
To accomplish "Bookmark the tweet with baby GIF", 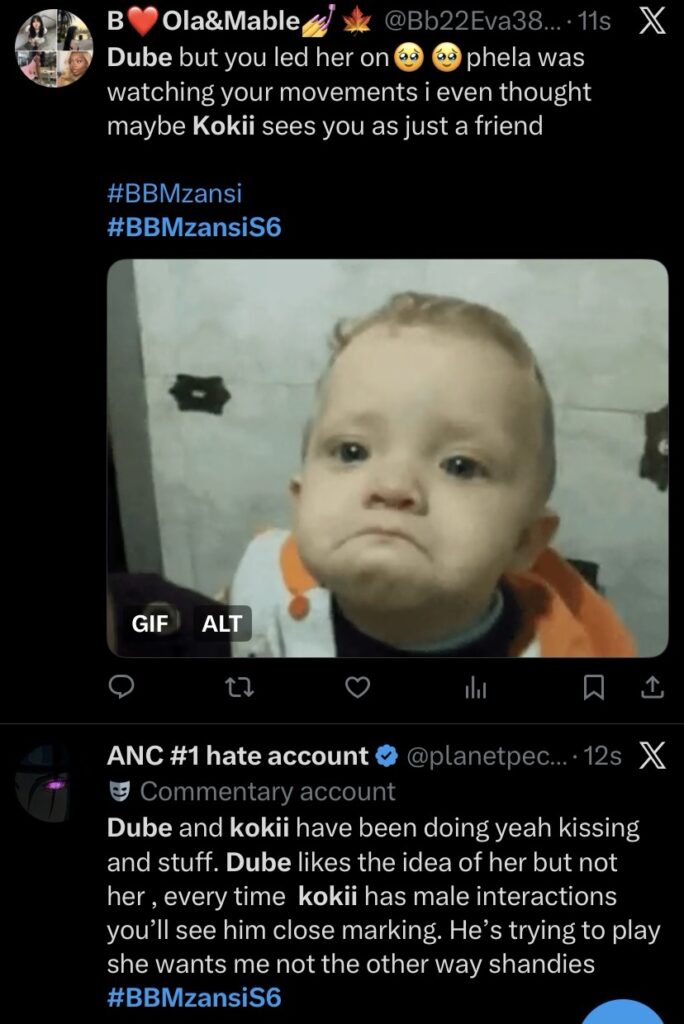I will coord(593,686).
